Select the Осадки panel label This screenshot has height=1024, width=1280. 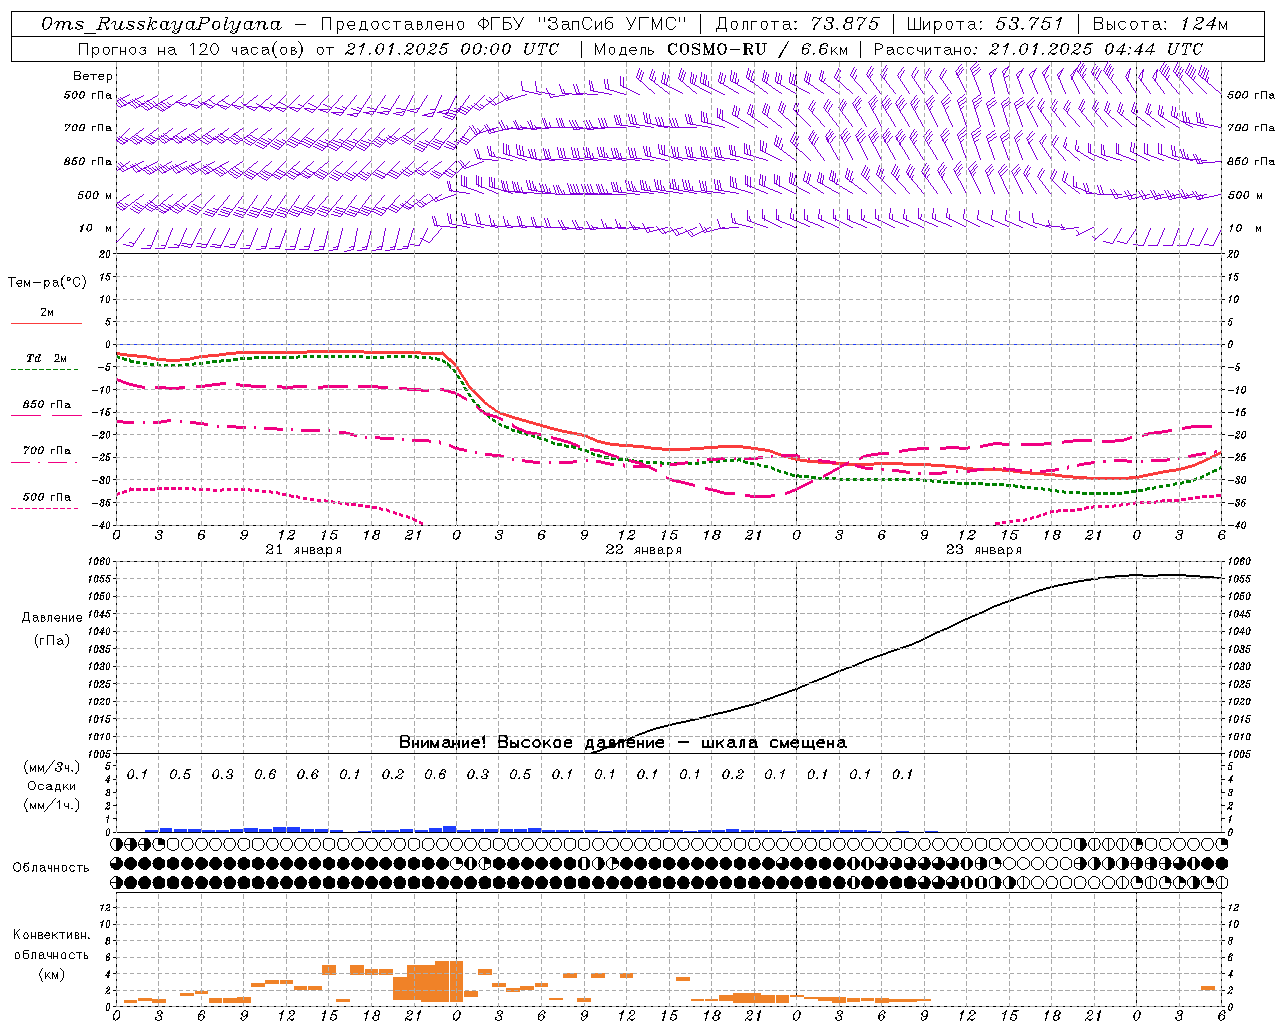click(x=52, y=786)
